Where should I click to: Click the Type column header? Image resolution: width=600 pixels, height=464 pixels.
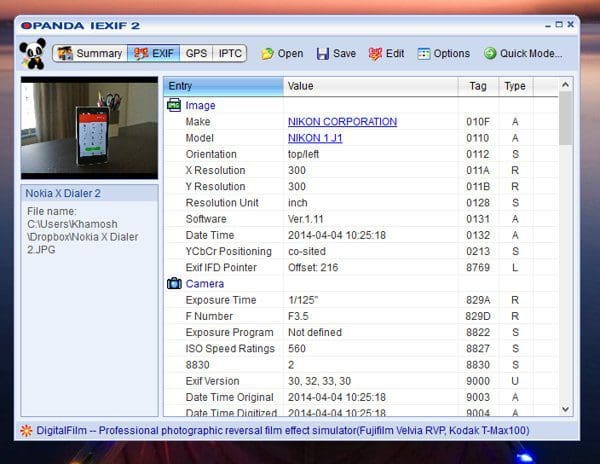point(515,86)
